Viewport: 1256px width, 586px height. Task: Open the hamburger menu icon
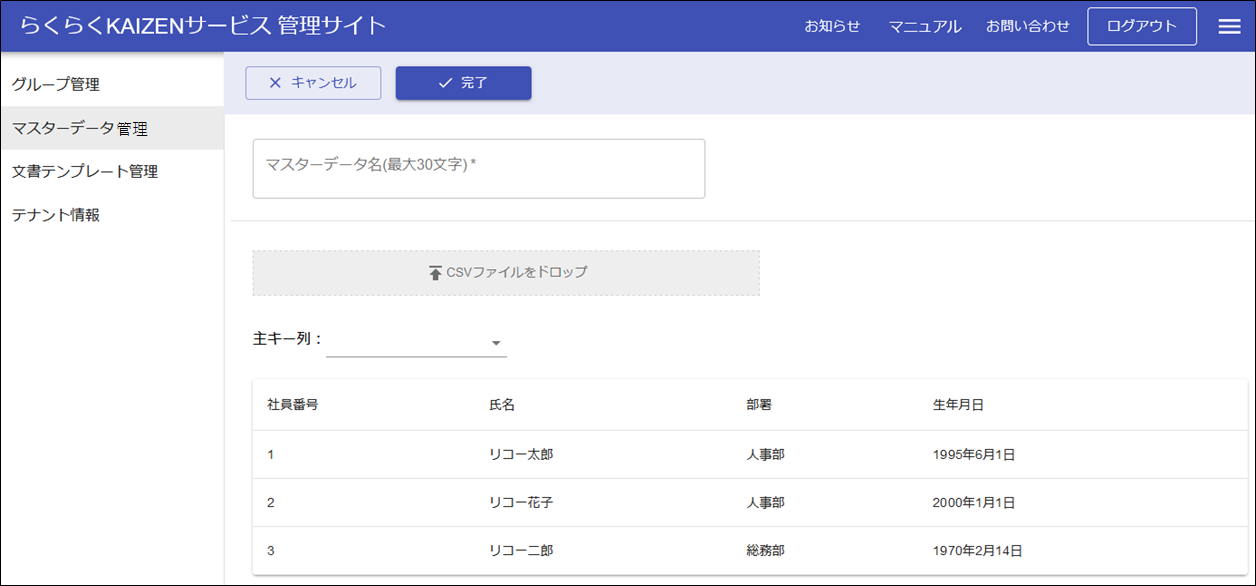(x=1229, y=27)
